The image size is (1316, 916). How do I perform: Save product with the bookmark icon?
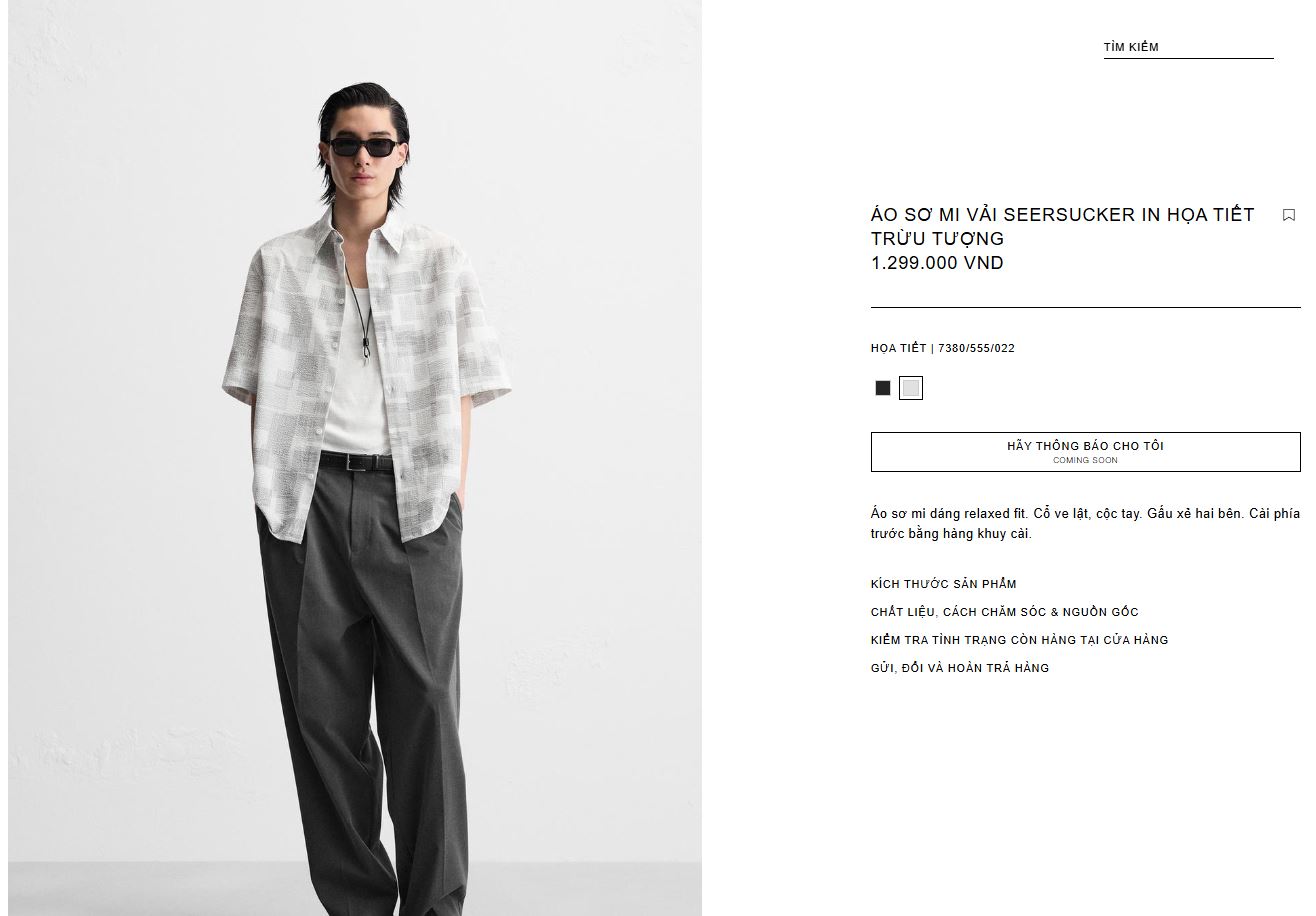[1289, 215]
